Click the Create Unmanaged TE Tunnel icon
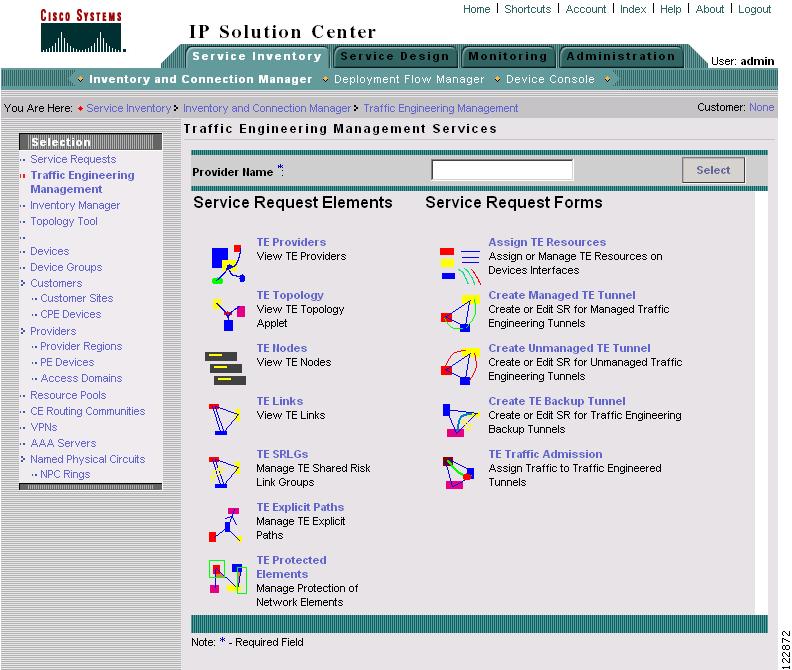Image resolution: width=792 pixels, height=670 pixels. pos(460,366)
